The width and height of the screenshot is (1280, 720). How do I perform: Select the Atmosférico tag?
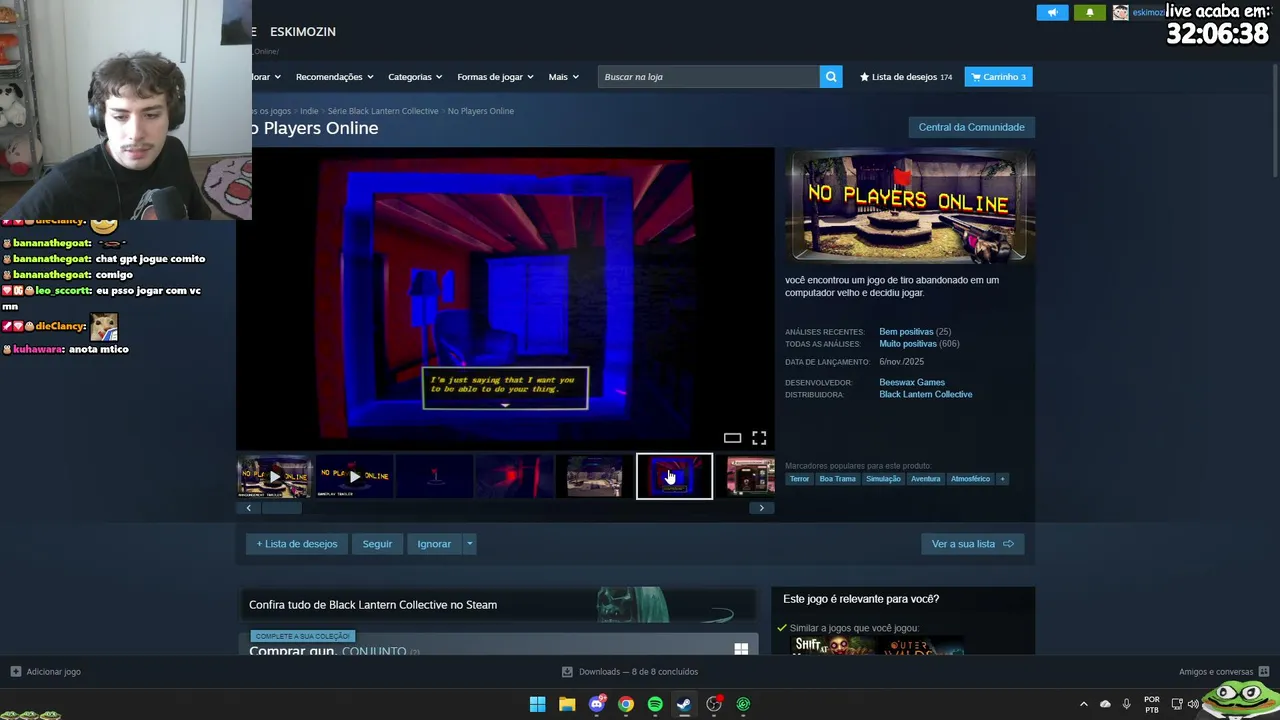coord(970,479)
